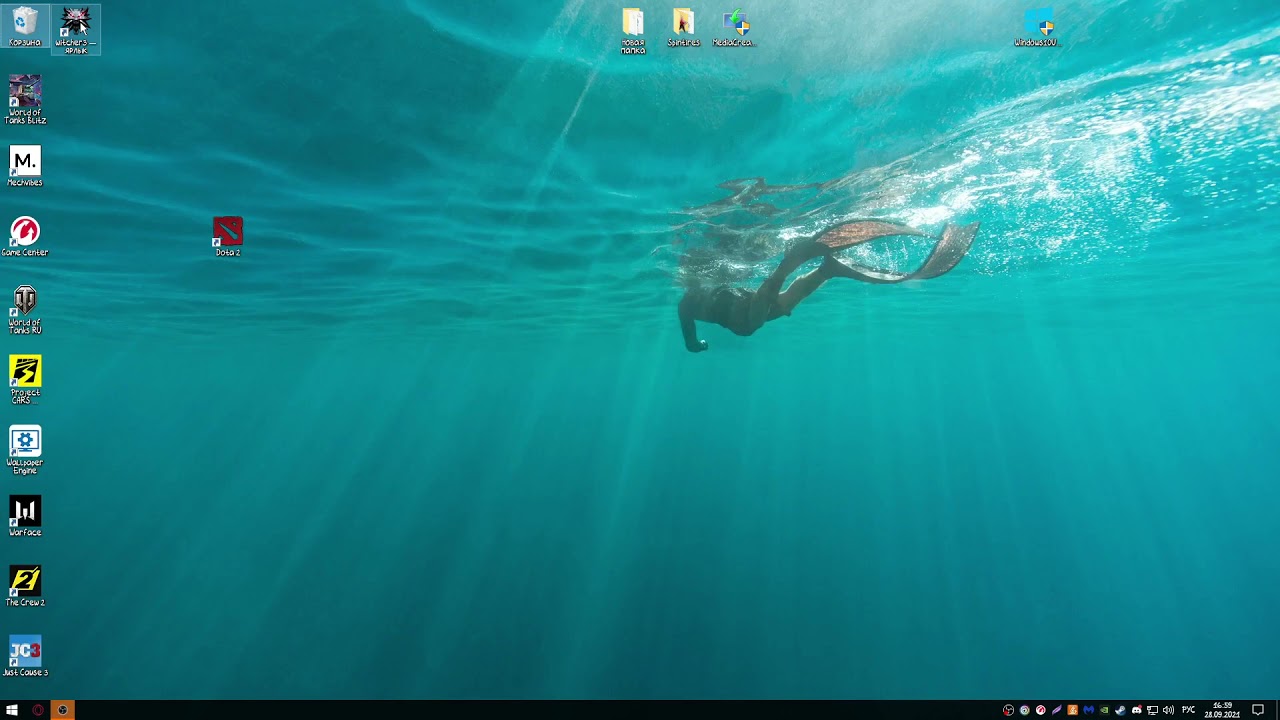
Task: Open the clock and date flyout
Action: point(1222,710)
